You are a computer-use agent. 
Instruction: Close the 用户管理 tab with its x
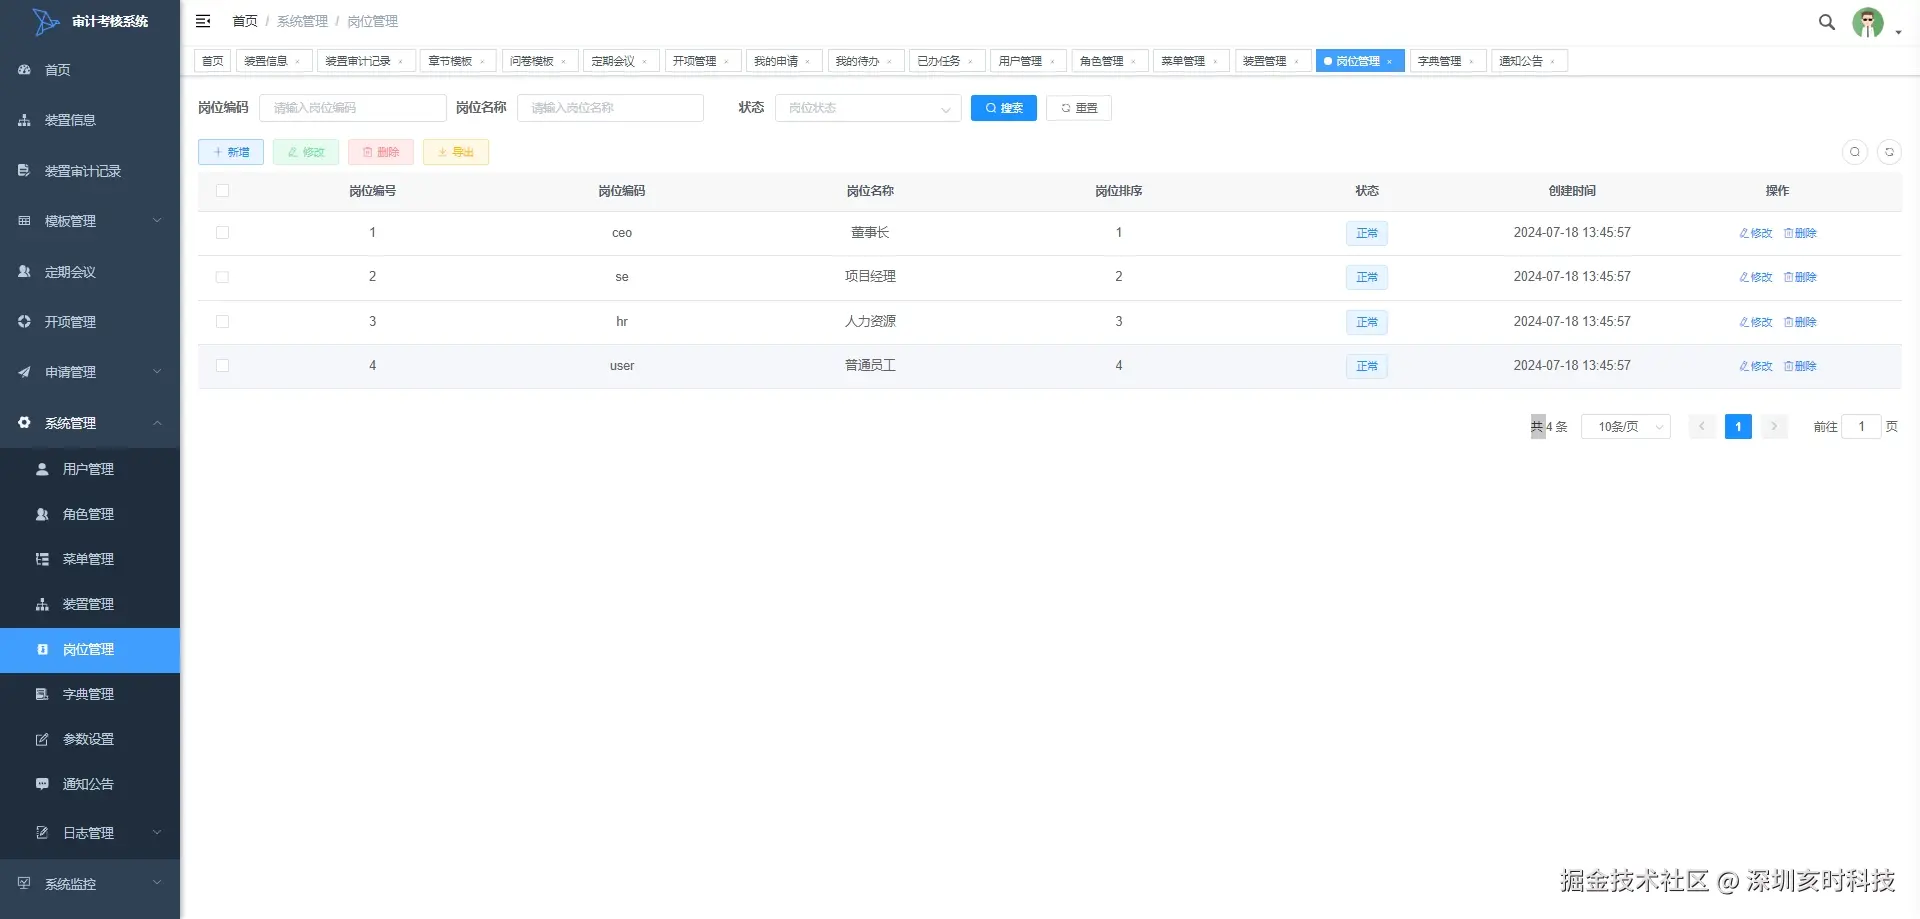point(1052,62)
